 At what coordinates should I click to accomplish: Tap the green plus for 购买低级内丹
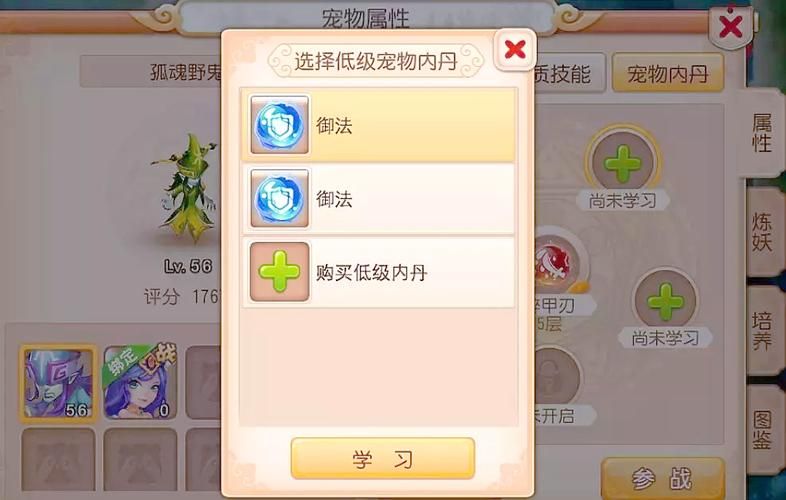point(279,272)
